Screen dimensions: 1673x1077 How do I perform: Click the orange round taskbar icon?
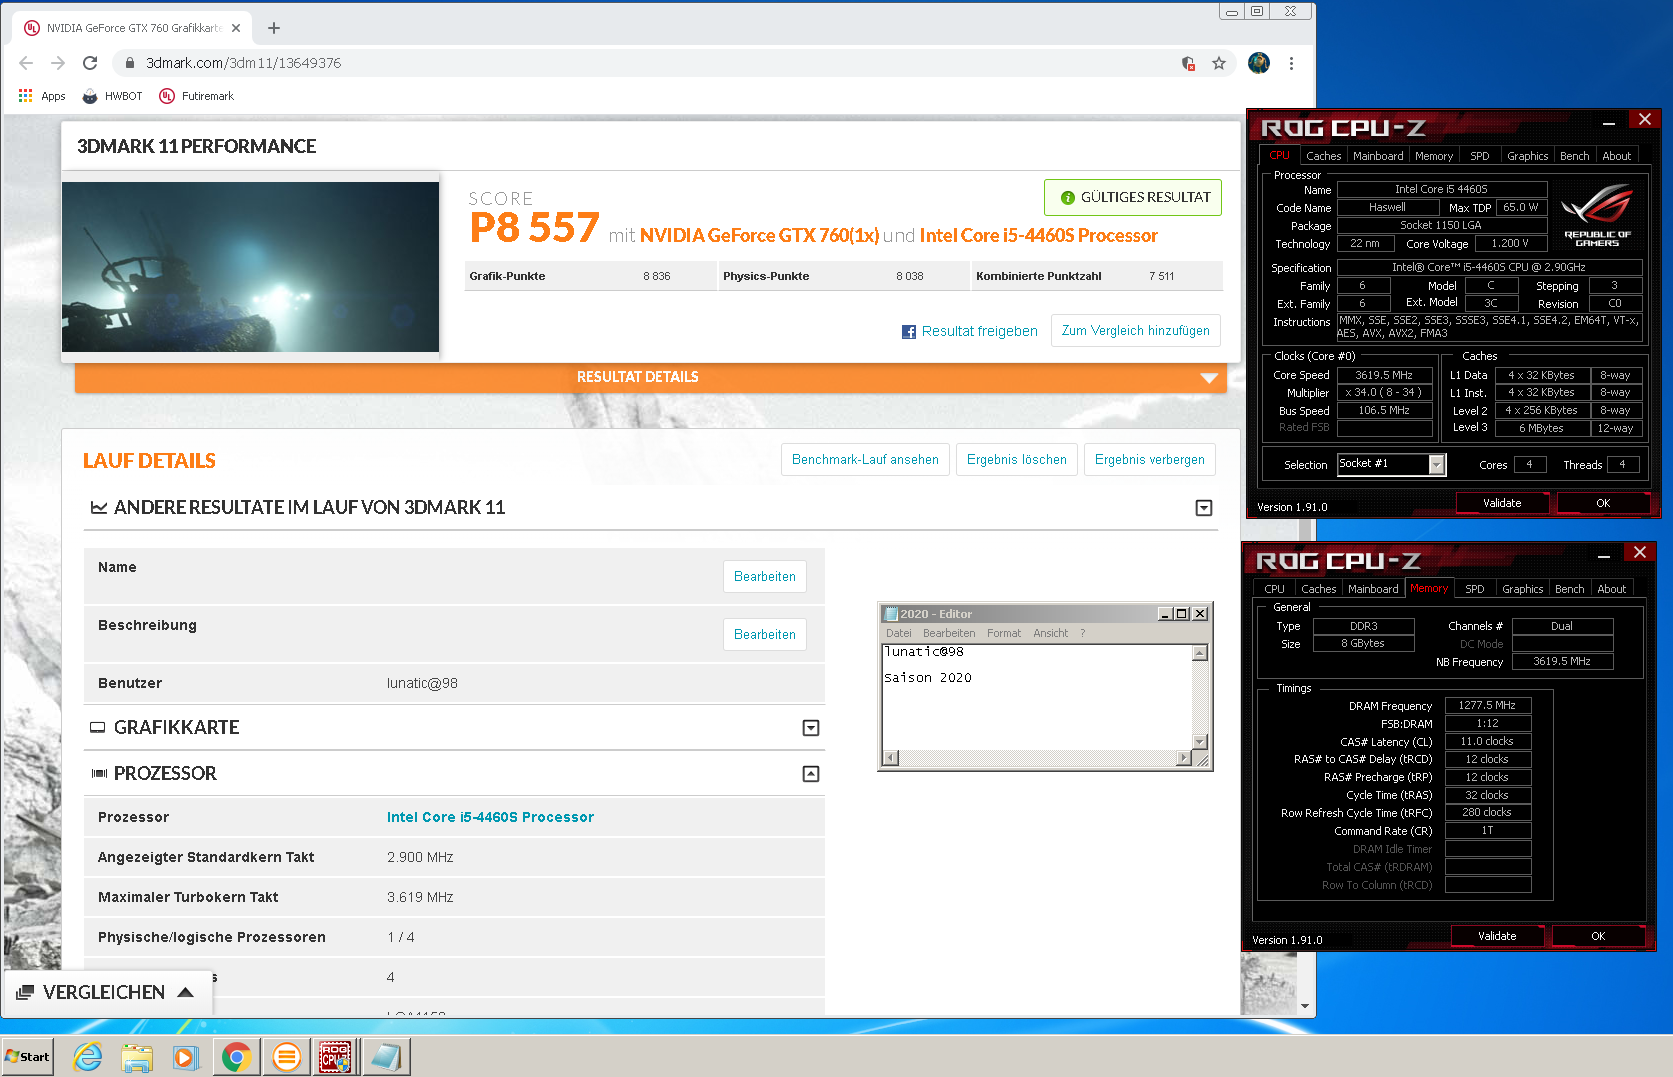(286, 1057)
